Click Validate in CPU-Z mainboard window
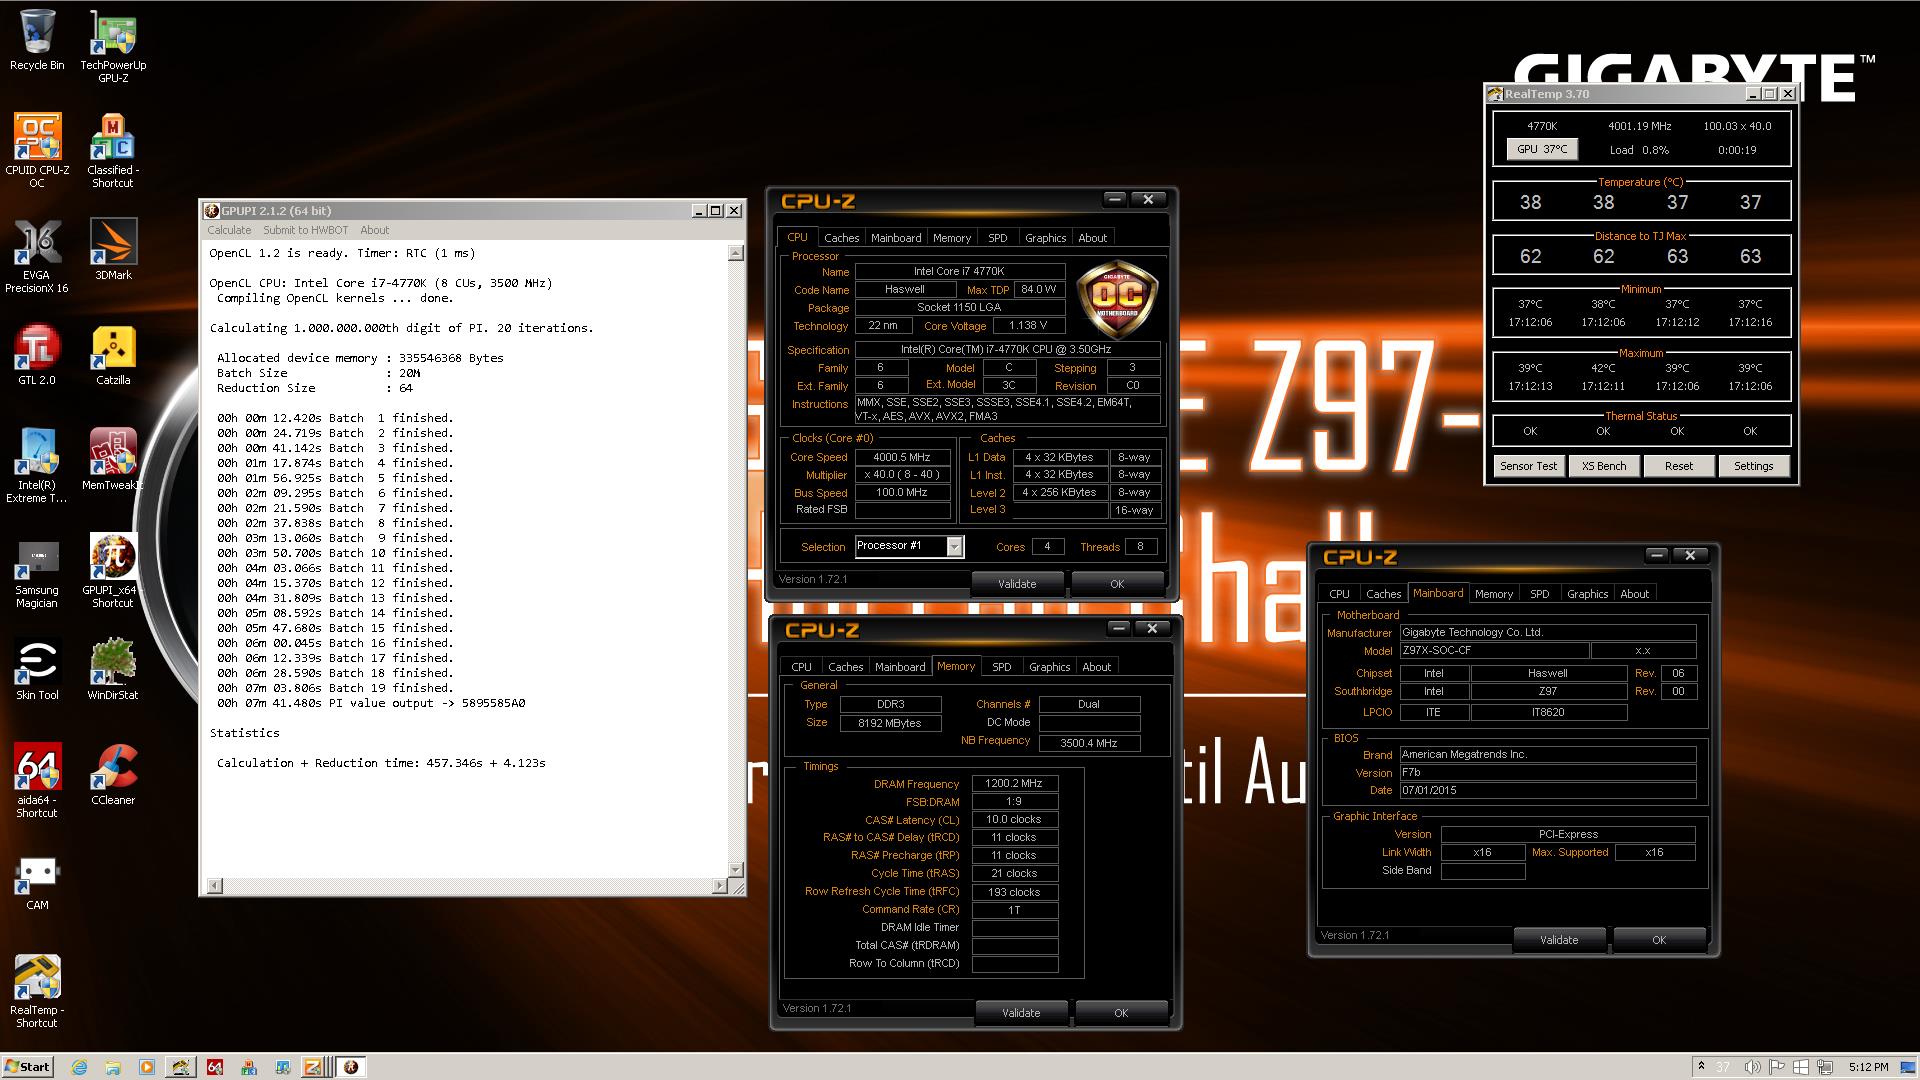Viewport: 1920px width, 1080px height. [x=1558, y=940]
